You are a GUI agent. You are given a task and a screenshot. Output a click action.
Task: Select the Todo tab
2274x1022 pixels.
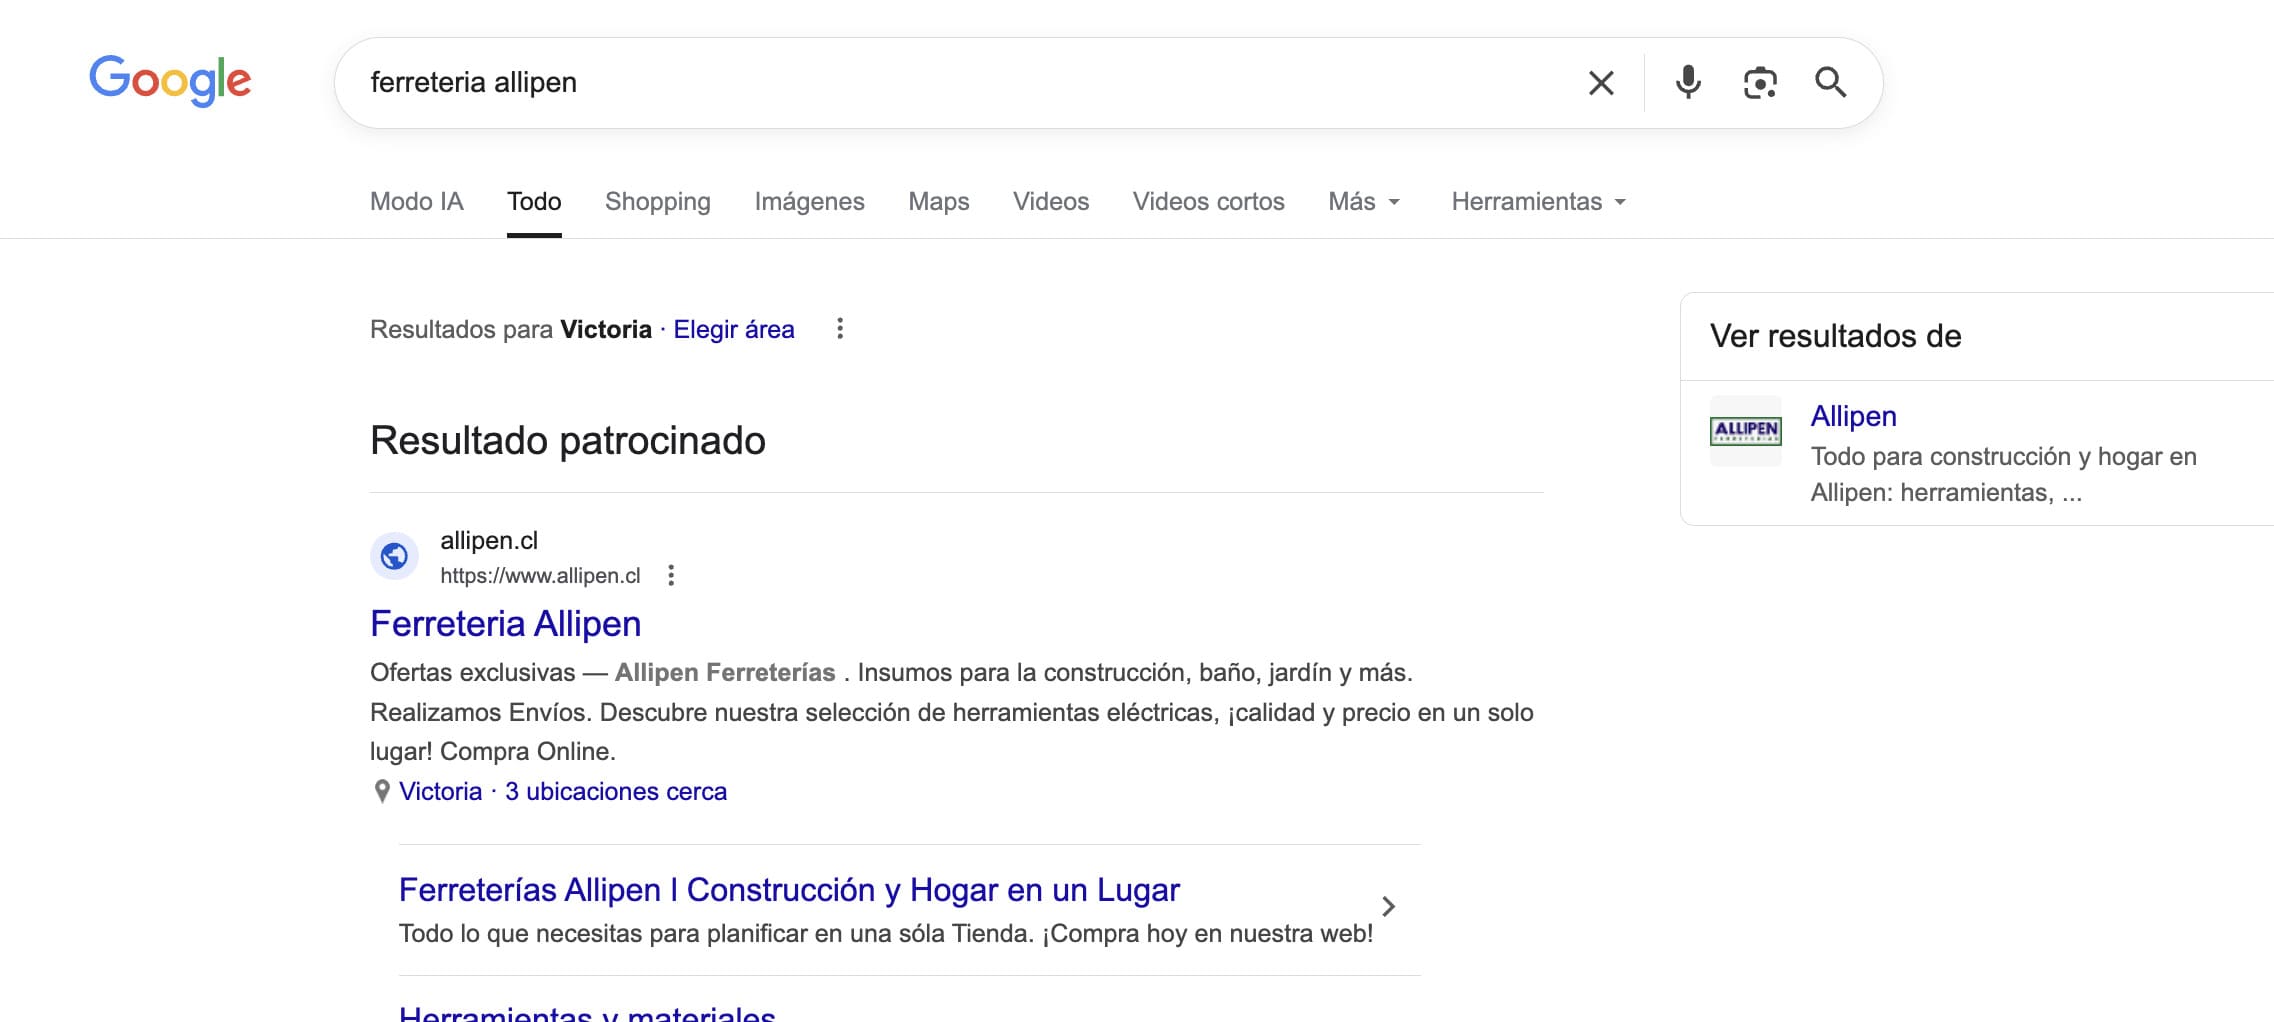click(534, 201)
